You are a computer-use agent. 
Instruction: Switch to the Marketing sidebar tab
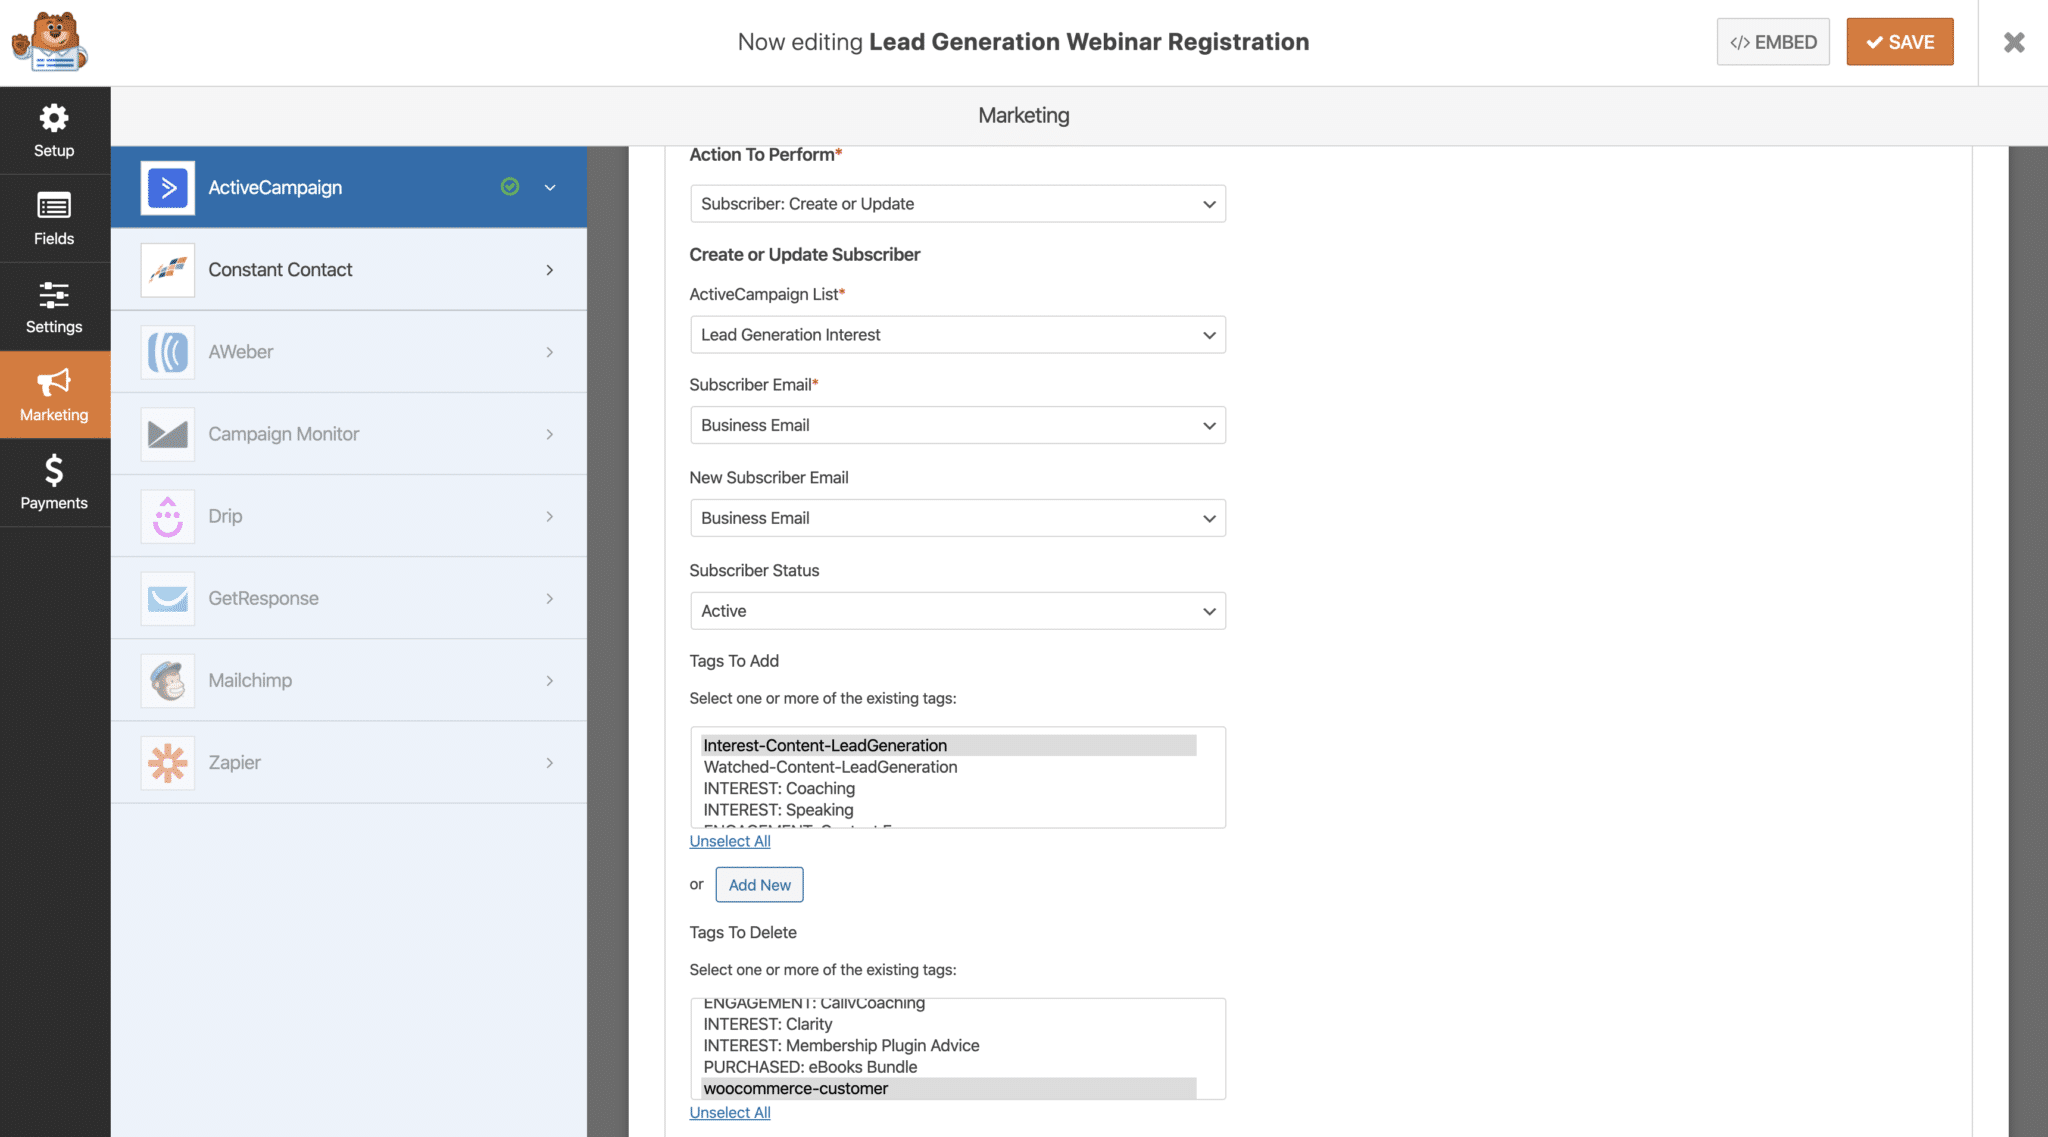coord(54,395)
